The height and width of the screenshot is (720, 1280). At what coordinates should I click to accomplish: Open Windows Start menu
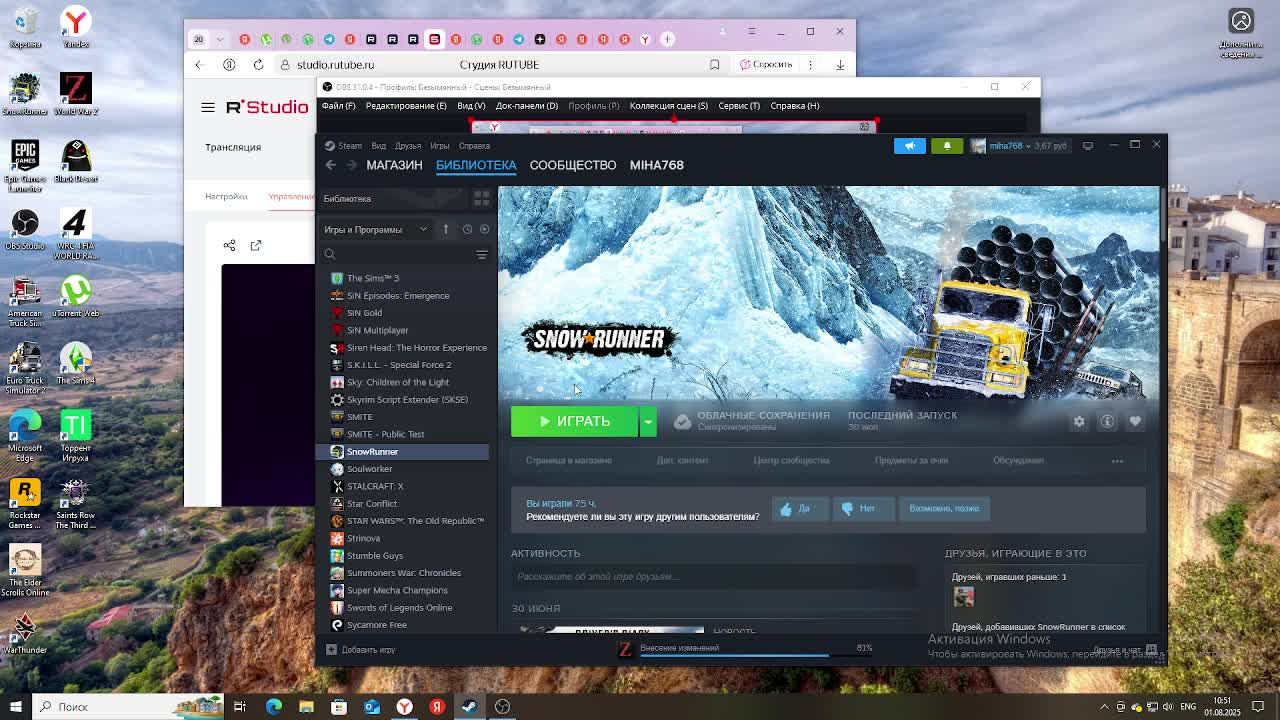pyautogui.click(x=15, y=707)
